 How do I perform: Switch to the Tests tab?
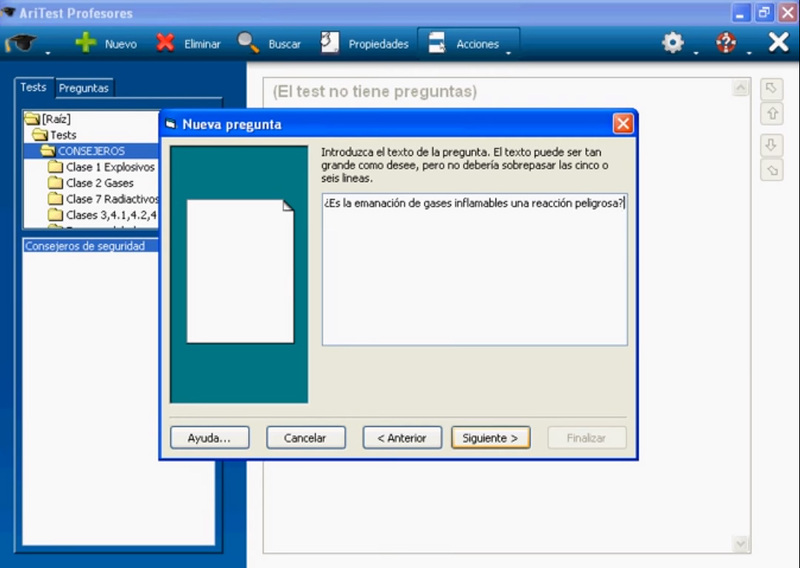click(x=33, y=87)
